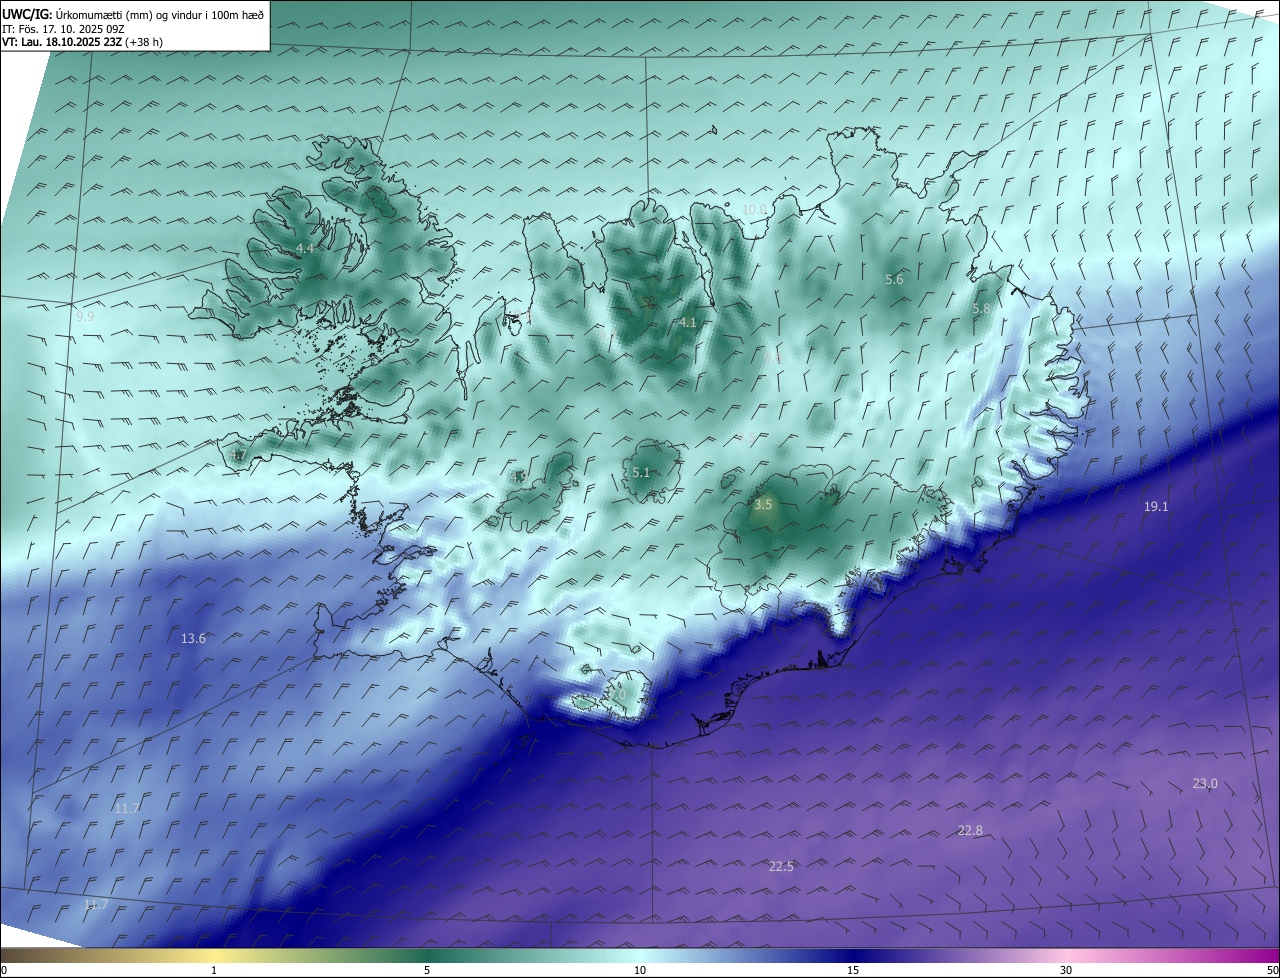The height and width of the screenshot is (978, 1280).
Task: Click the 22.8 value over the sea
Action: pos(970,830)
